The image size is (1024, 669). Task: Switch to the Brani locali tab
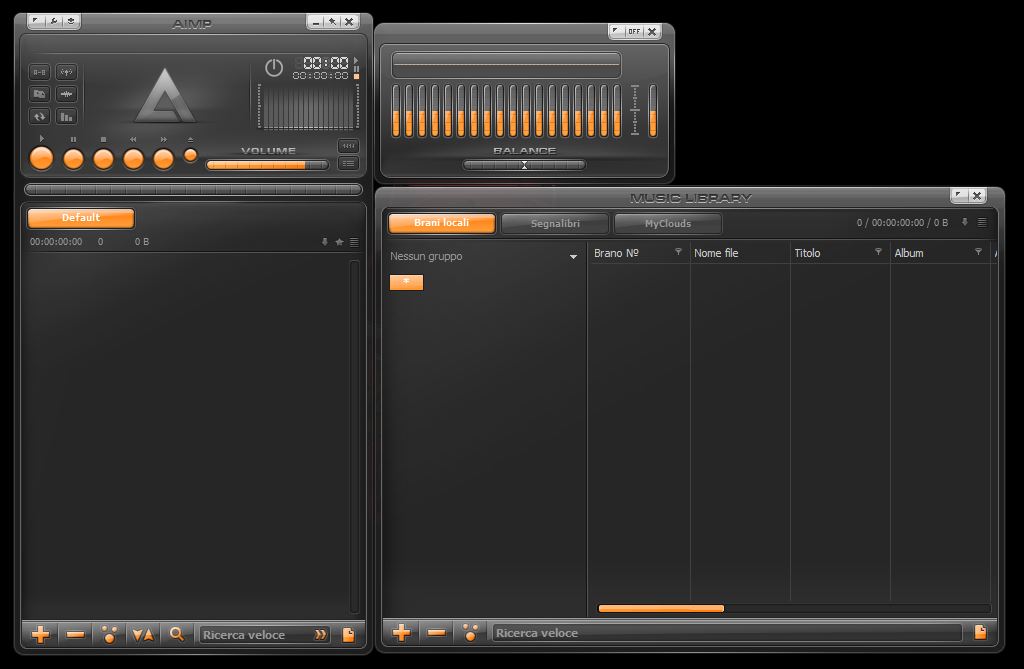[441, 223]
